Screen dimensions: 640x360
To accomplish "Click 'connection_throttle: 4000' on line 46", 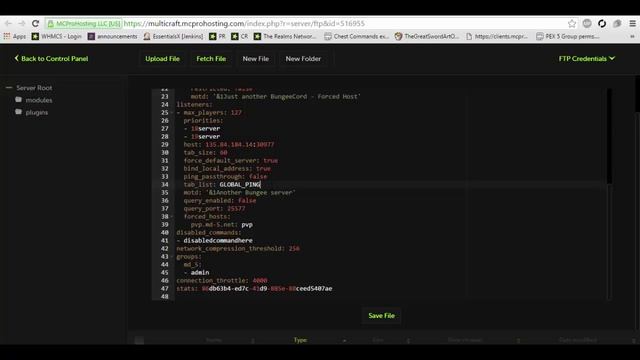I will (x=222, y=281).
